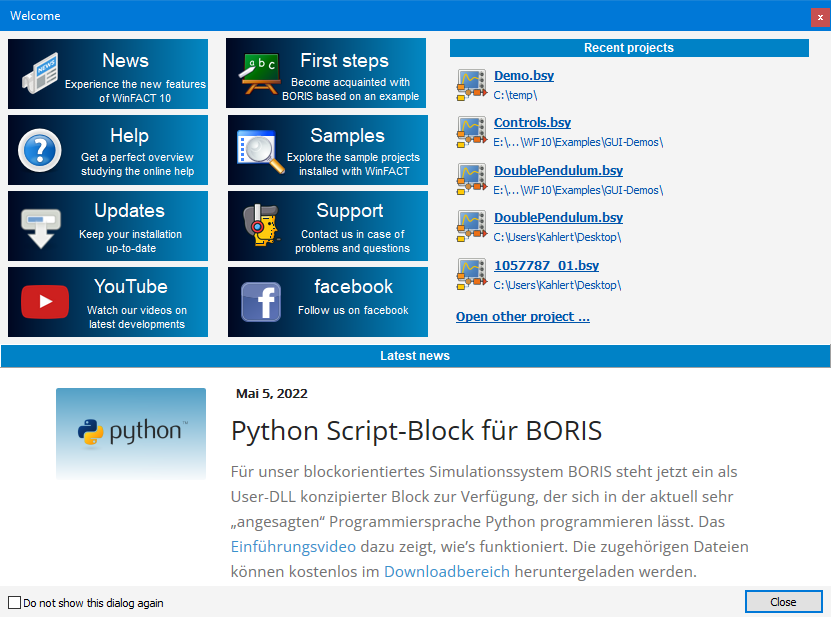This screenshot has width=831, height=617.
Task: Click the 'Open other project ...' link
Action: tap(523, 316)
